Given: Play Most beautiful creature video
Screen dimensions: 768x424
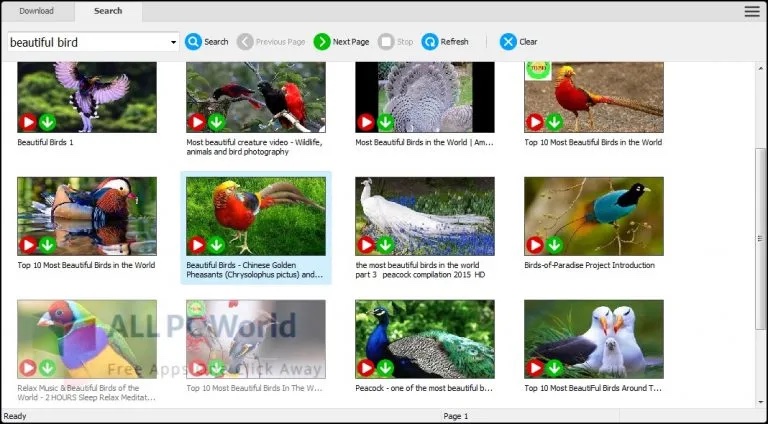Looking at the screenshot, I should [196, 122].
